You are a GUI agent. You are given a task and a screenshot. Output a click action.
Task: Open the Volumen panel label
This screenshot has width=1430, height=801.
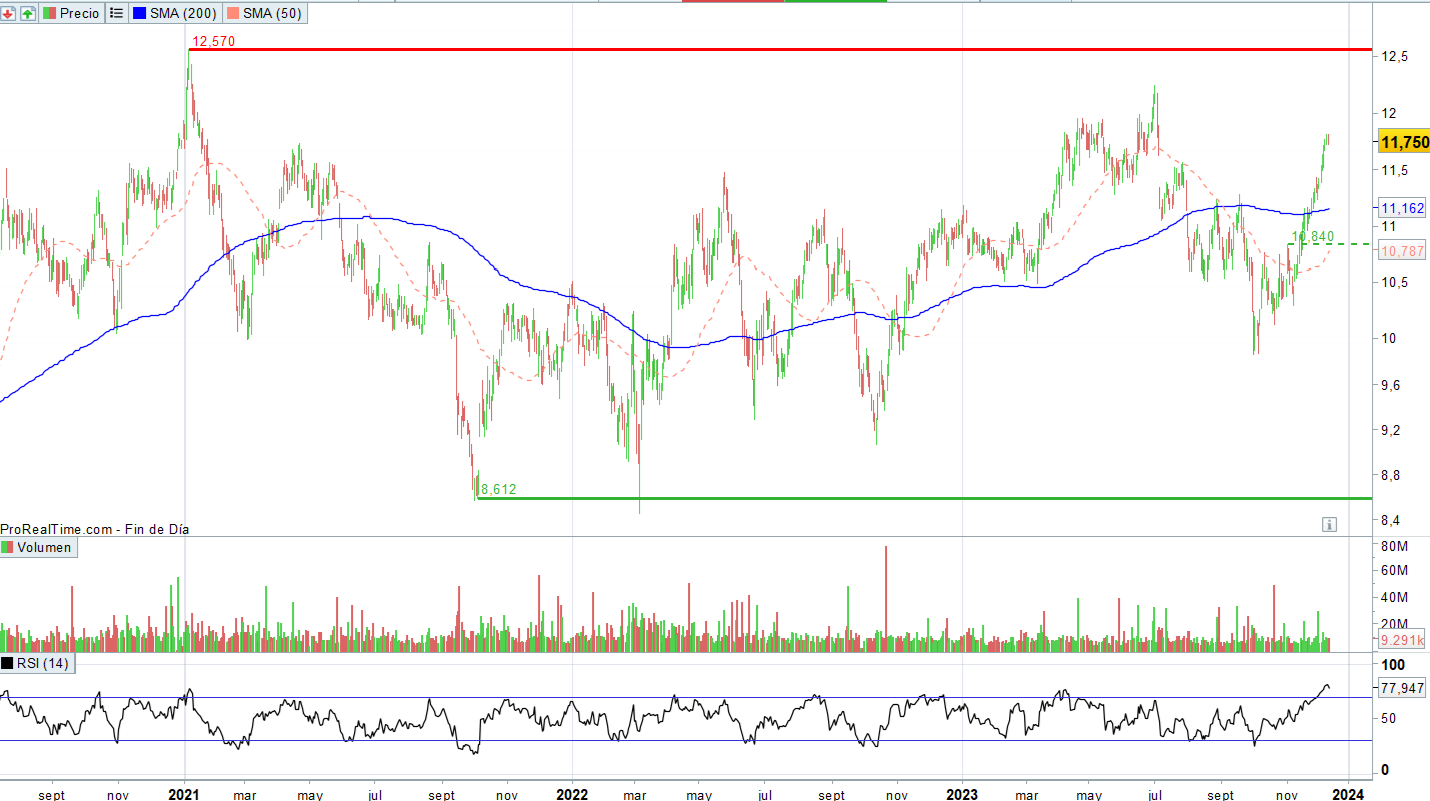(x=44, y=547)
